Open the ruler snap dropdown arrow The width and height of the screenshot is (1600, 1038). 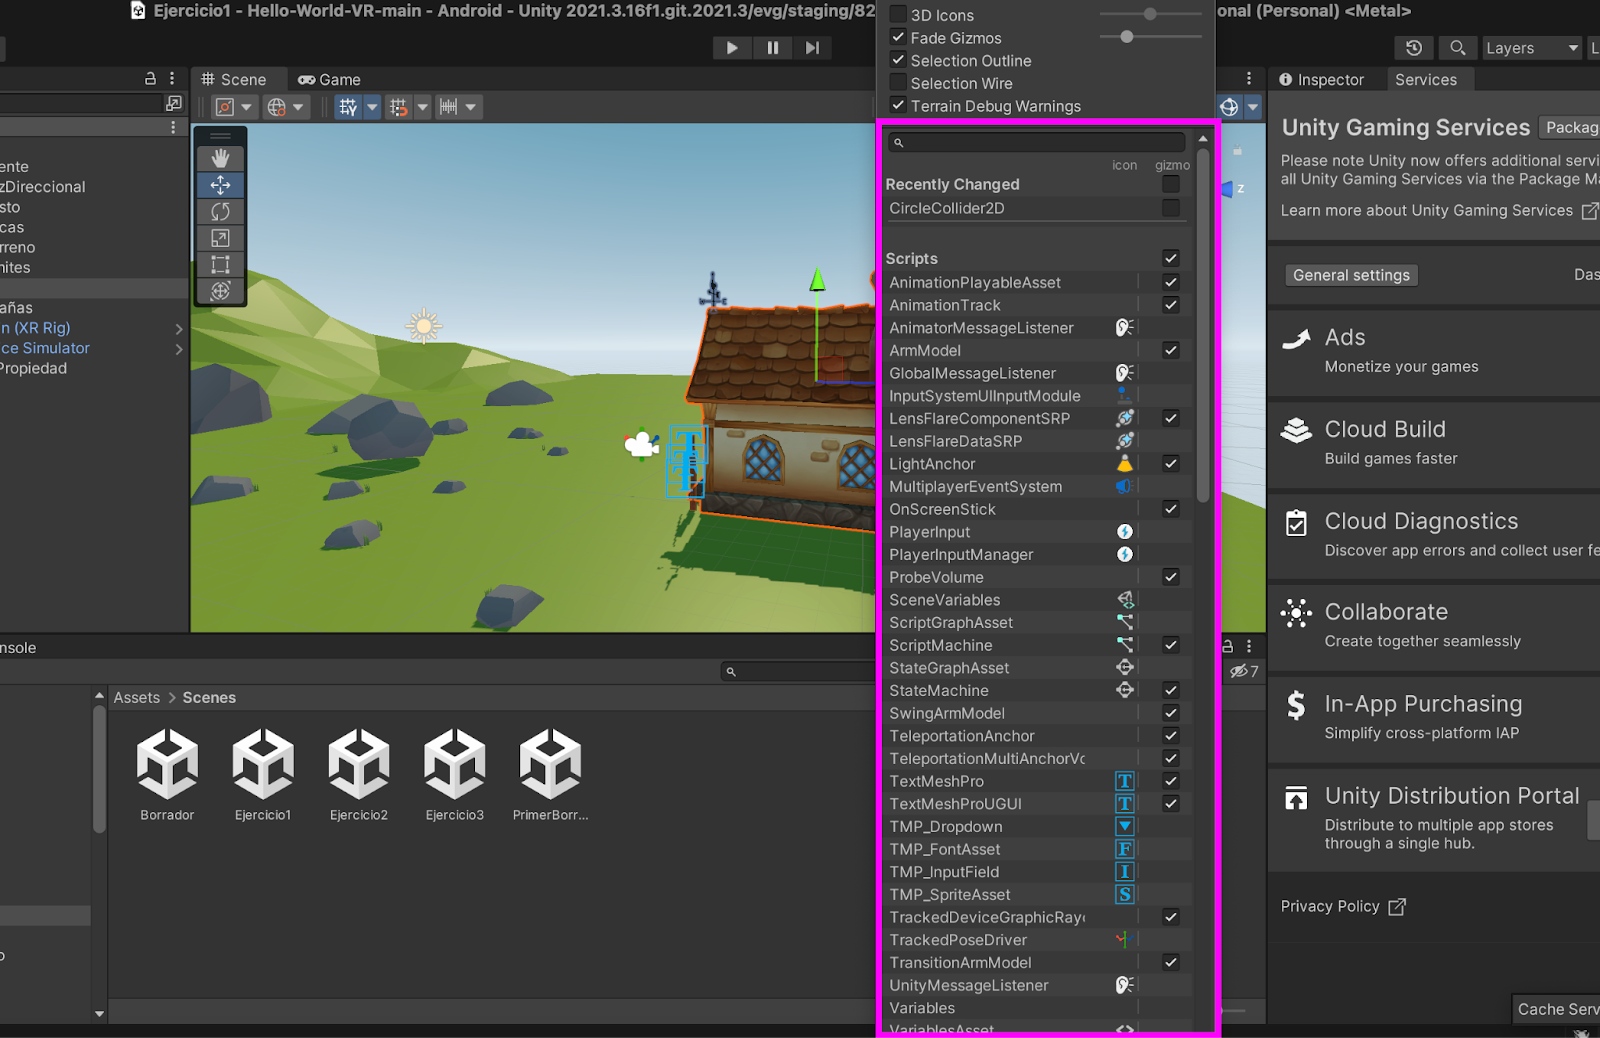pos(471,107)
